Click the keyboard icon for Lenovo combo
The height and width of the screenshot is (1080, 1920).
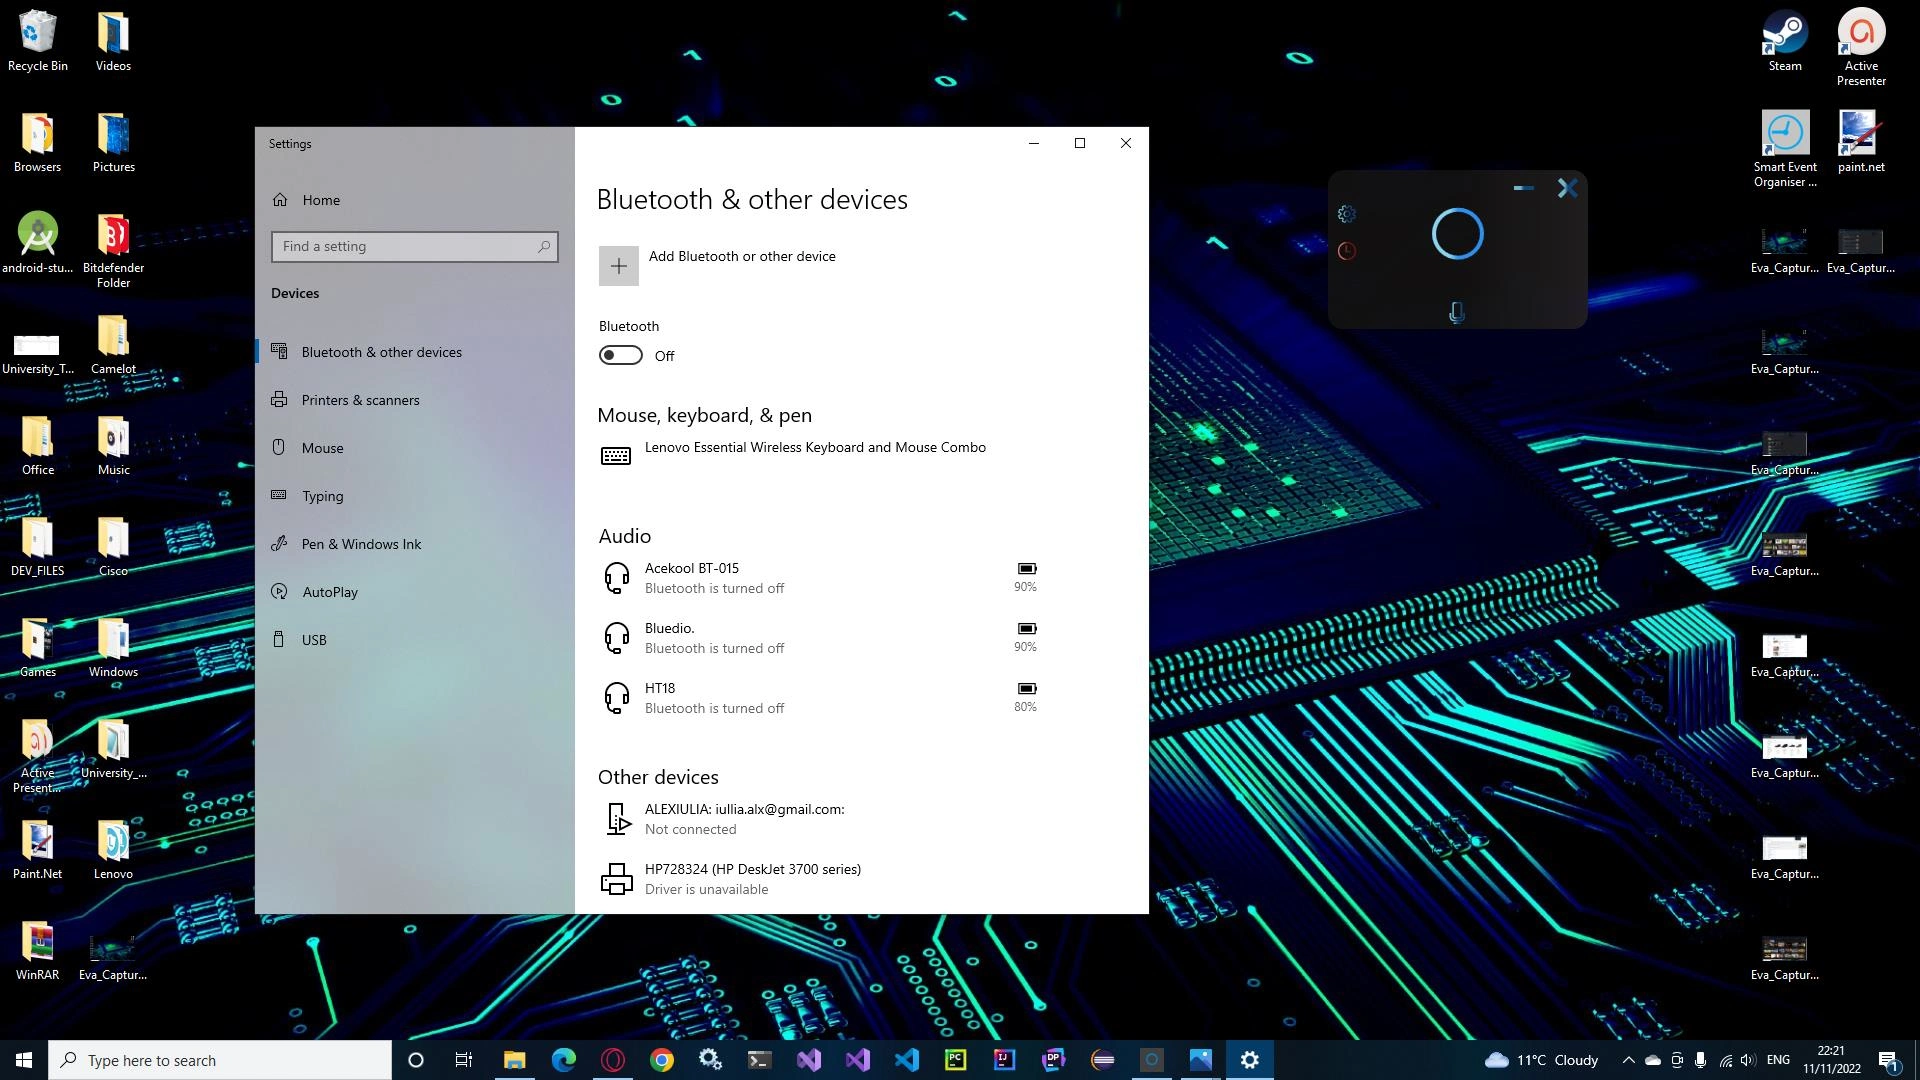616,456
